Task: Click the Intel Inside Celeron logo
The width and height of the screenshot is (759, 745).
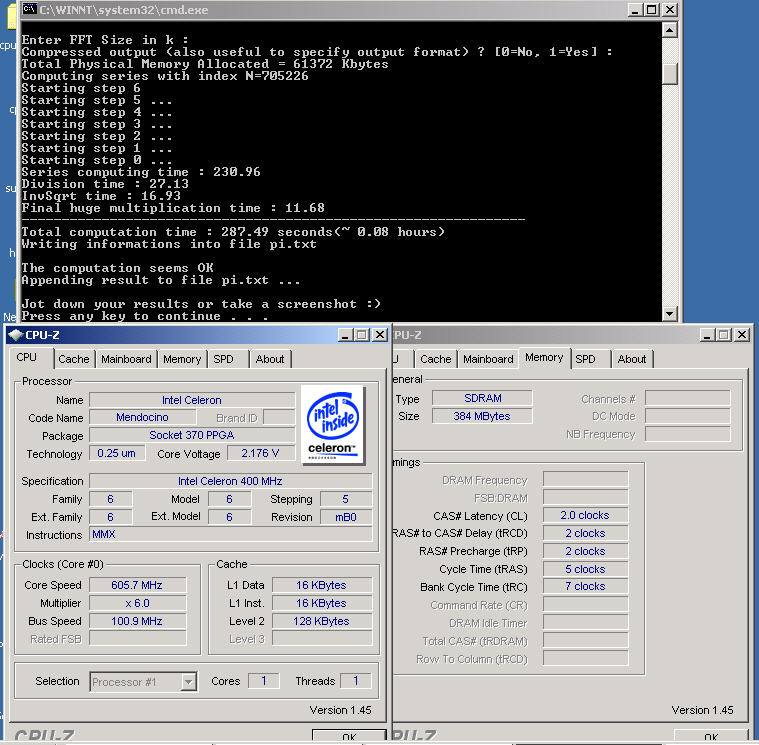Action: 333,425
